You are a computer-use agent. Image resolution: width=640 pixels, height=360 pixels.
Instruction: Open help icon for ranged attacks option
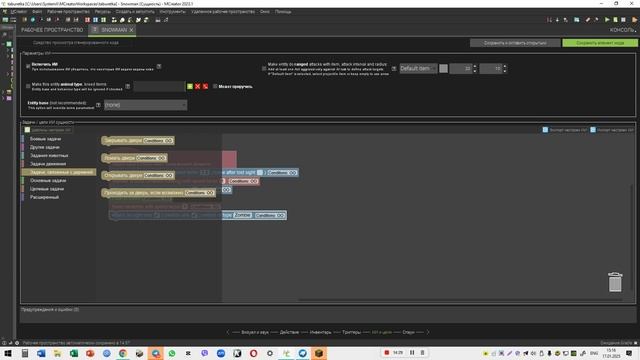(x=394, y=69)
